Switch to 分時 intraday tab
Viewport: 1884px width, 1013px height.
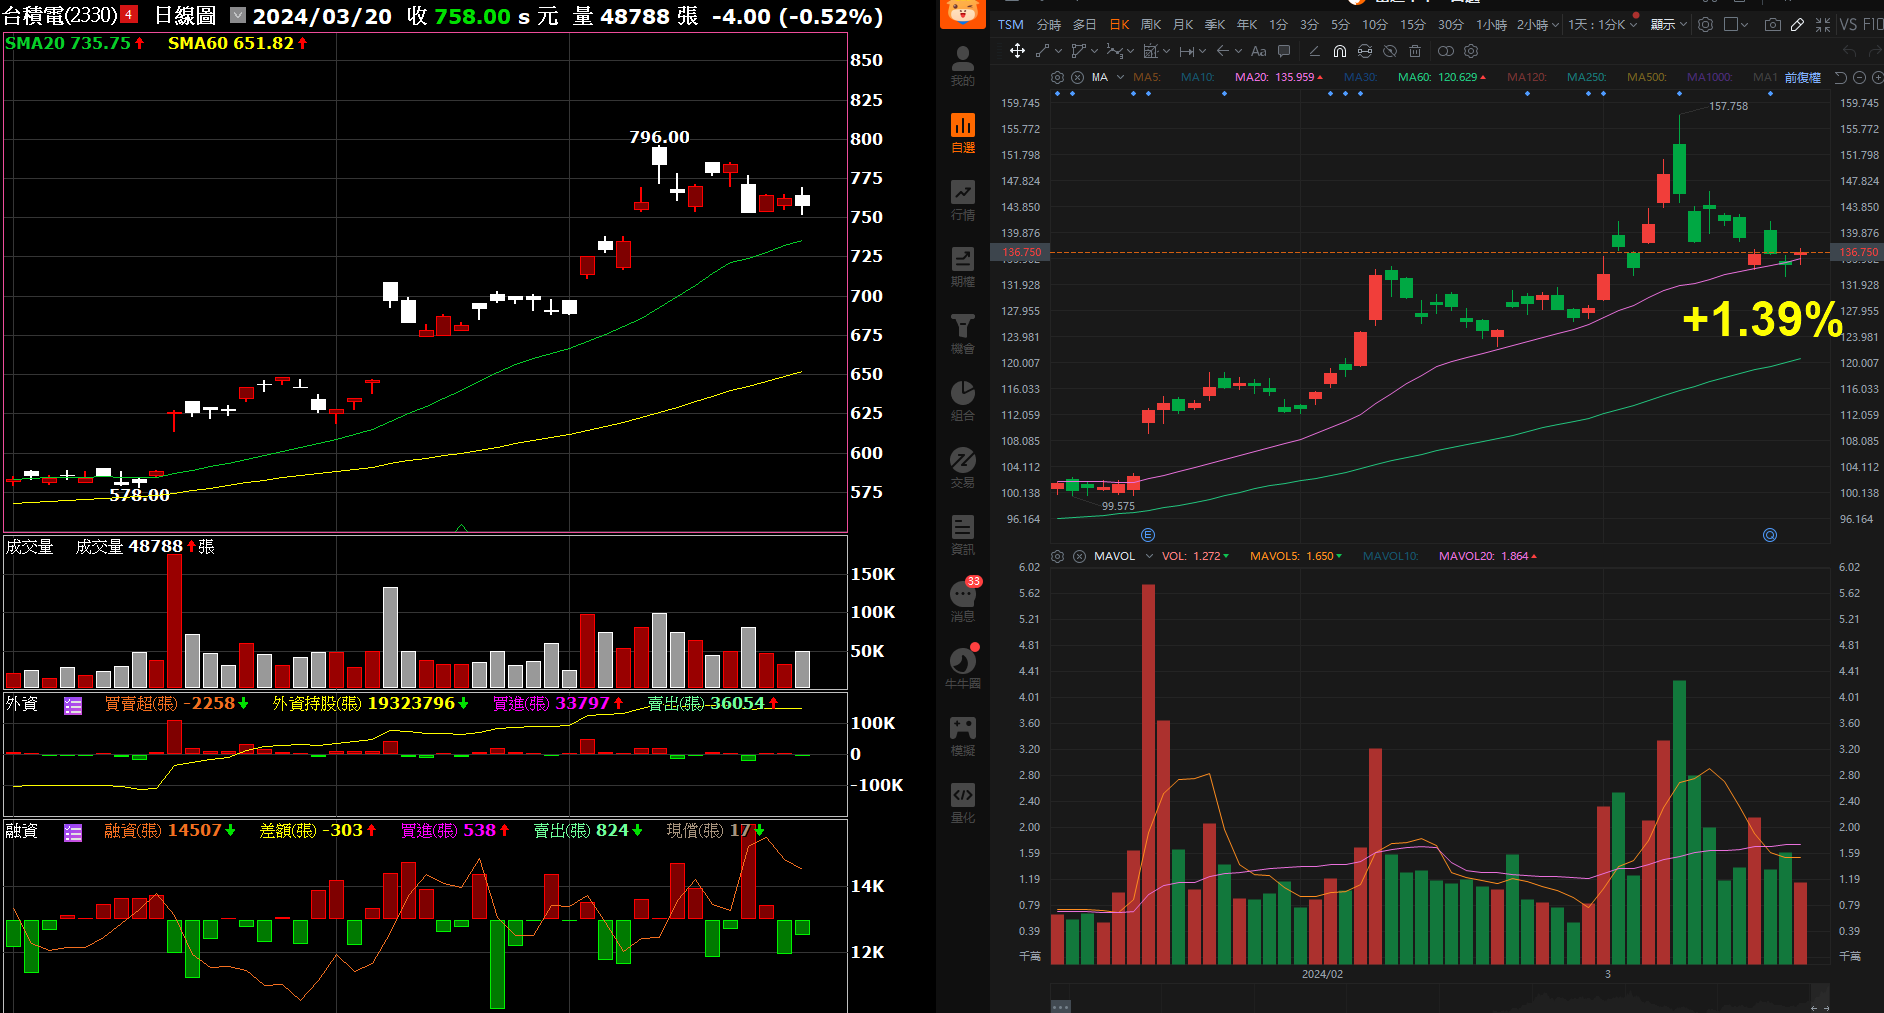(x=1049, y=24)
